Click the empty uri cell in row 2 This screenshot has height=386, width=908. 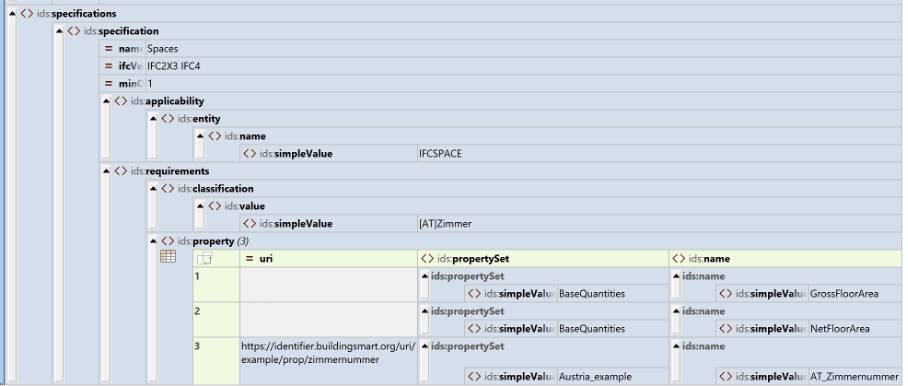328,319
